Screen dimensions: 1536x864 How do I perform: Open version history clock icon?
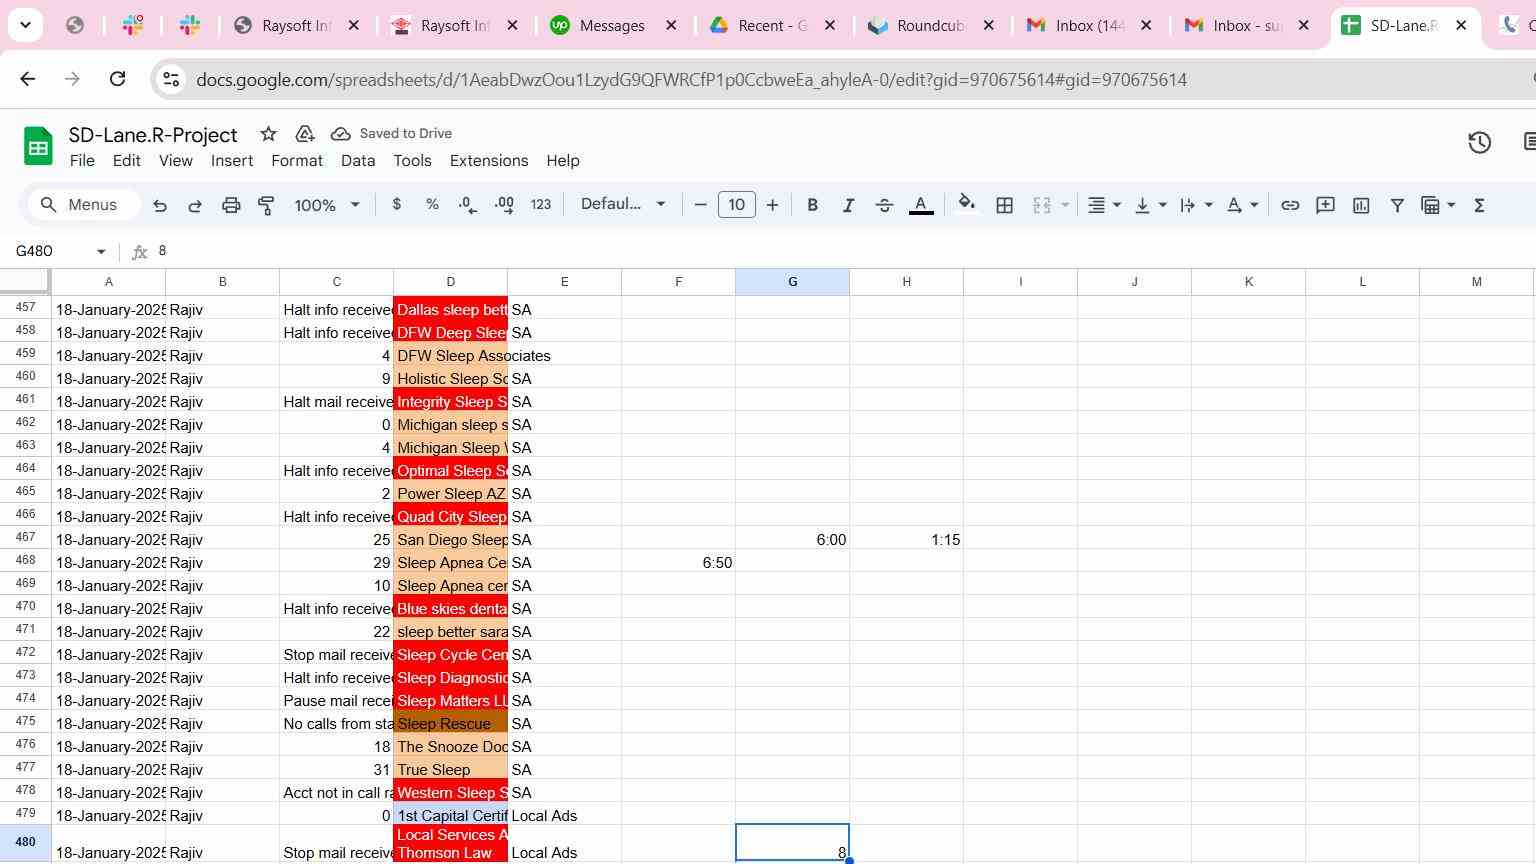1479,143
